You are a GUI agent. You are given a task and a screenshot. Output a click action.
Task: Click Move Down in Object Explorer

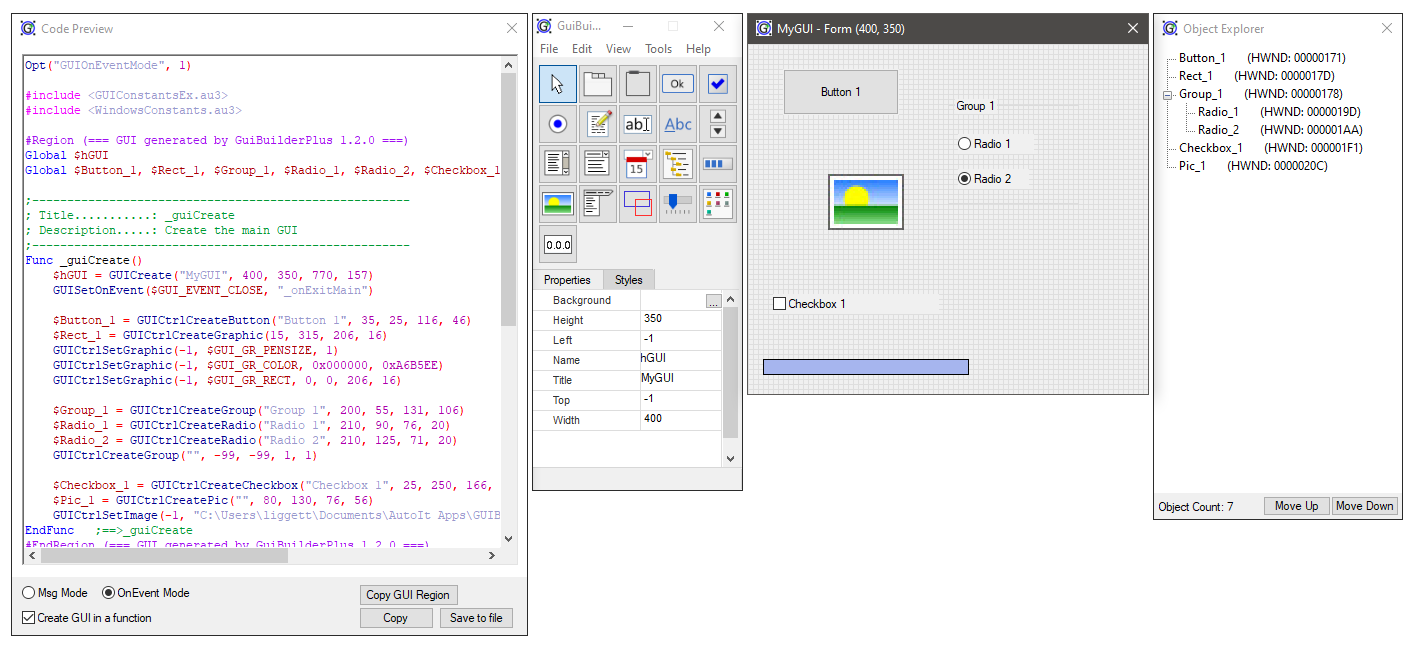pos(1365,506)
